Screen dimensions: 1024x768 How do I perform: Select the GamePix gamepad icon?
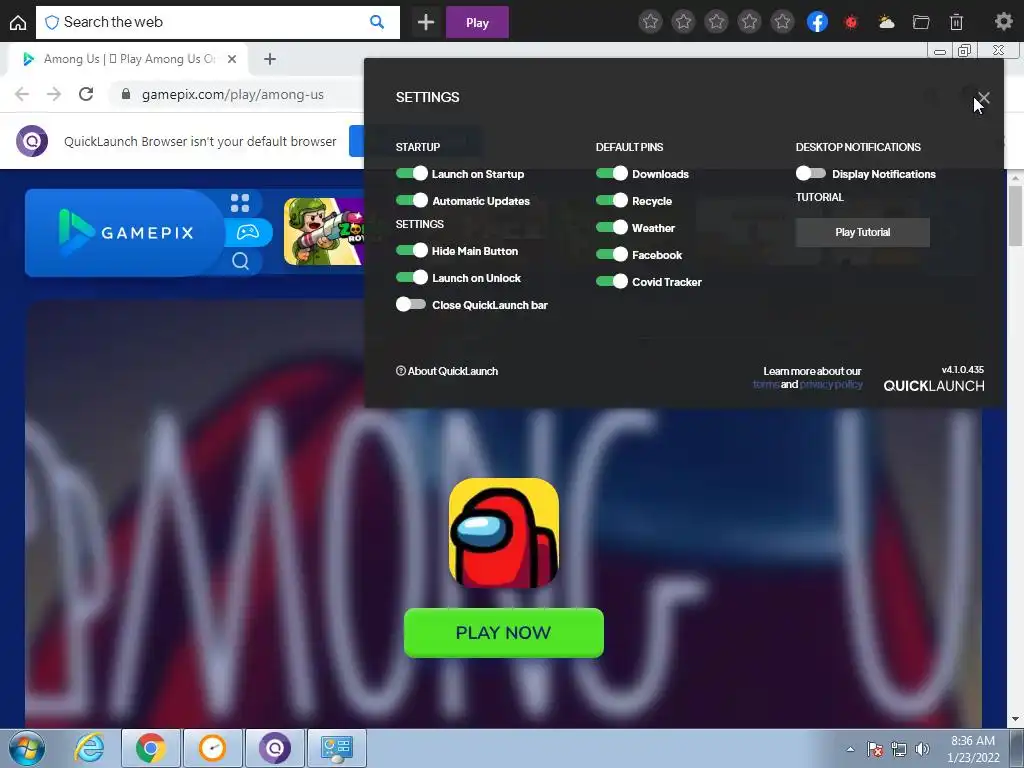pos(248,232)
